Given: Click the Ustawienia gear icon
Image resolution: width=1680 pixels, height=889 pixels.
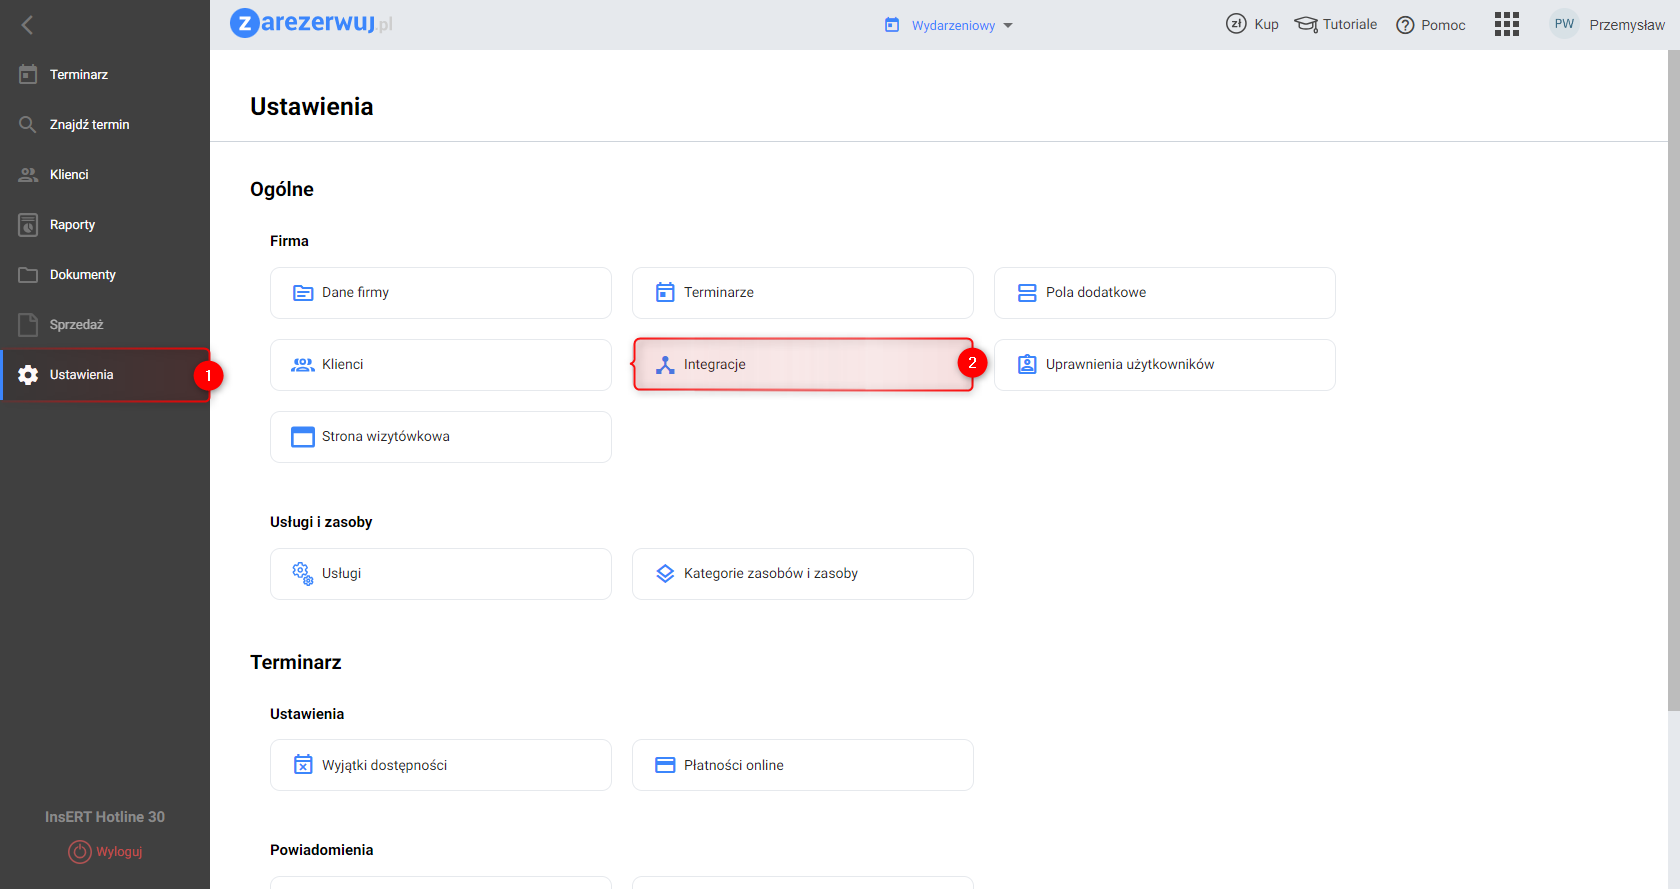Looking at the screenshot, I should (28, 375).
